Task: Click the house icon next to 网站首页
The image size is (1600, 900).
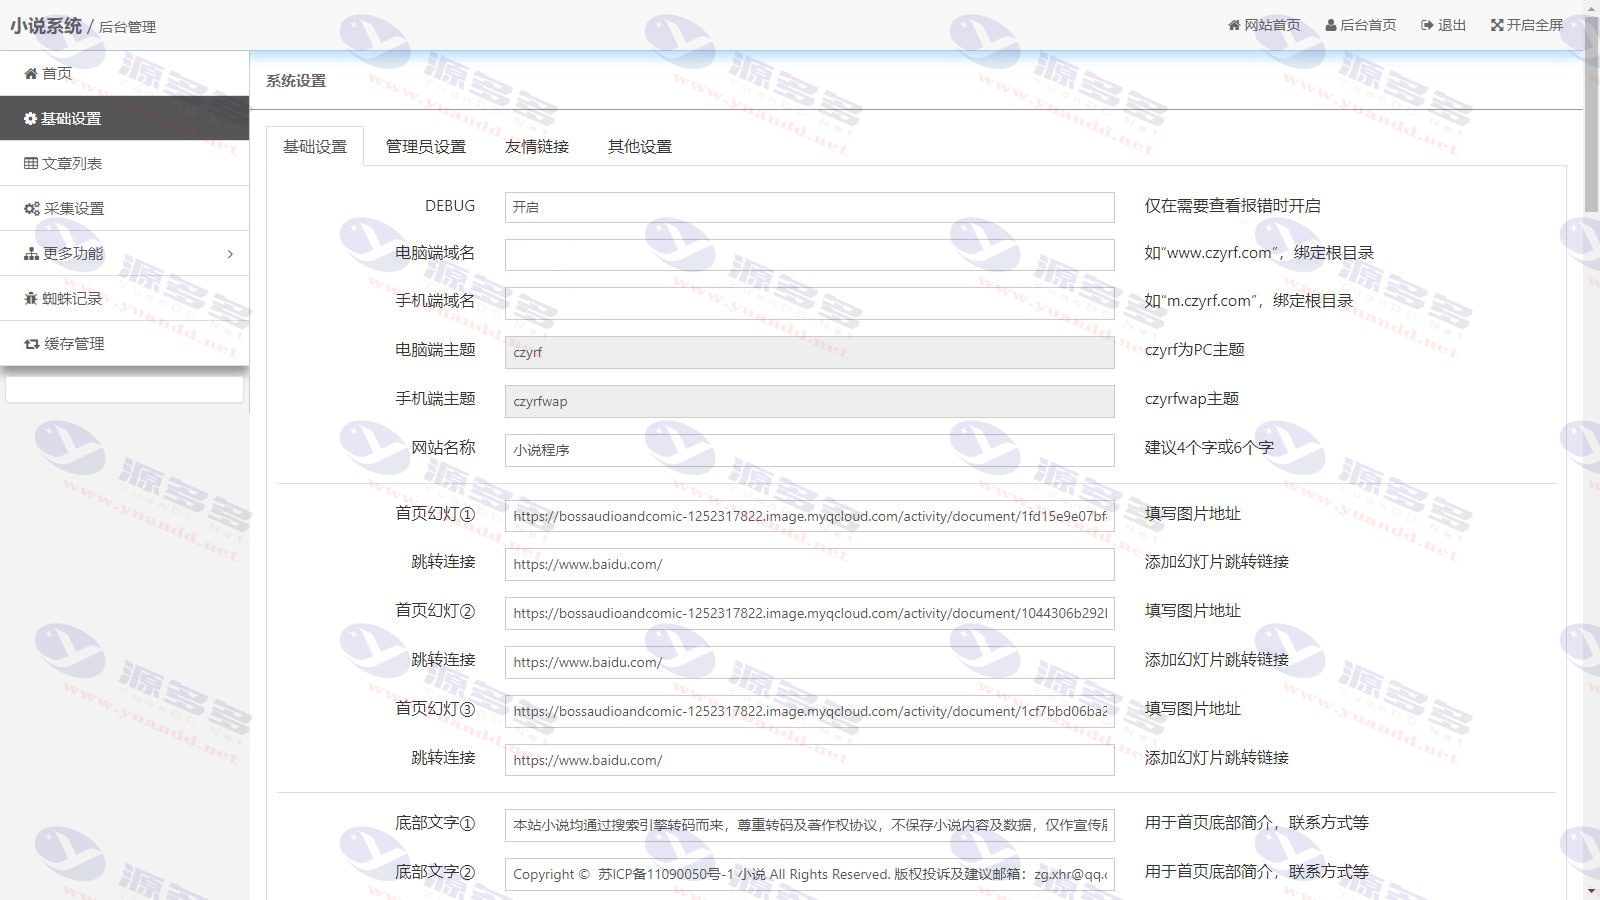Action: [1234, 25]
